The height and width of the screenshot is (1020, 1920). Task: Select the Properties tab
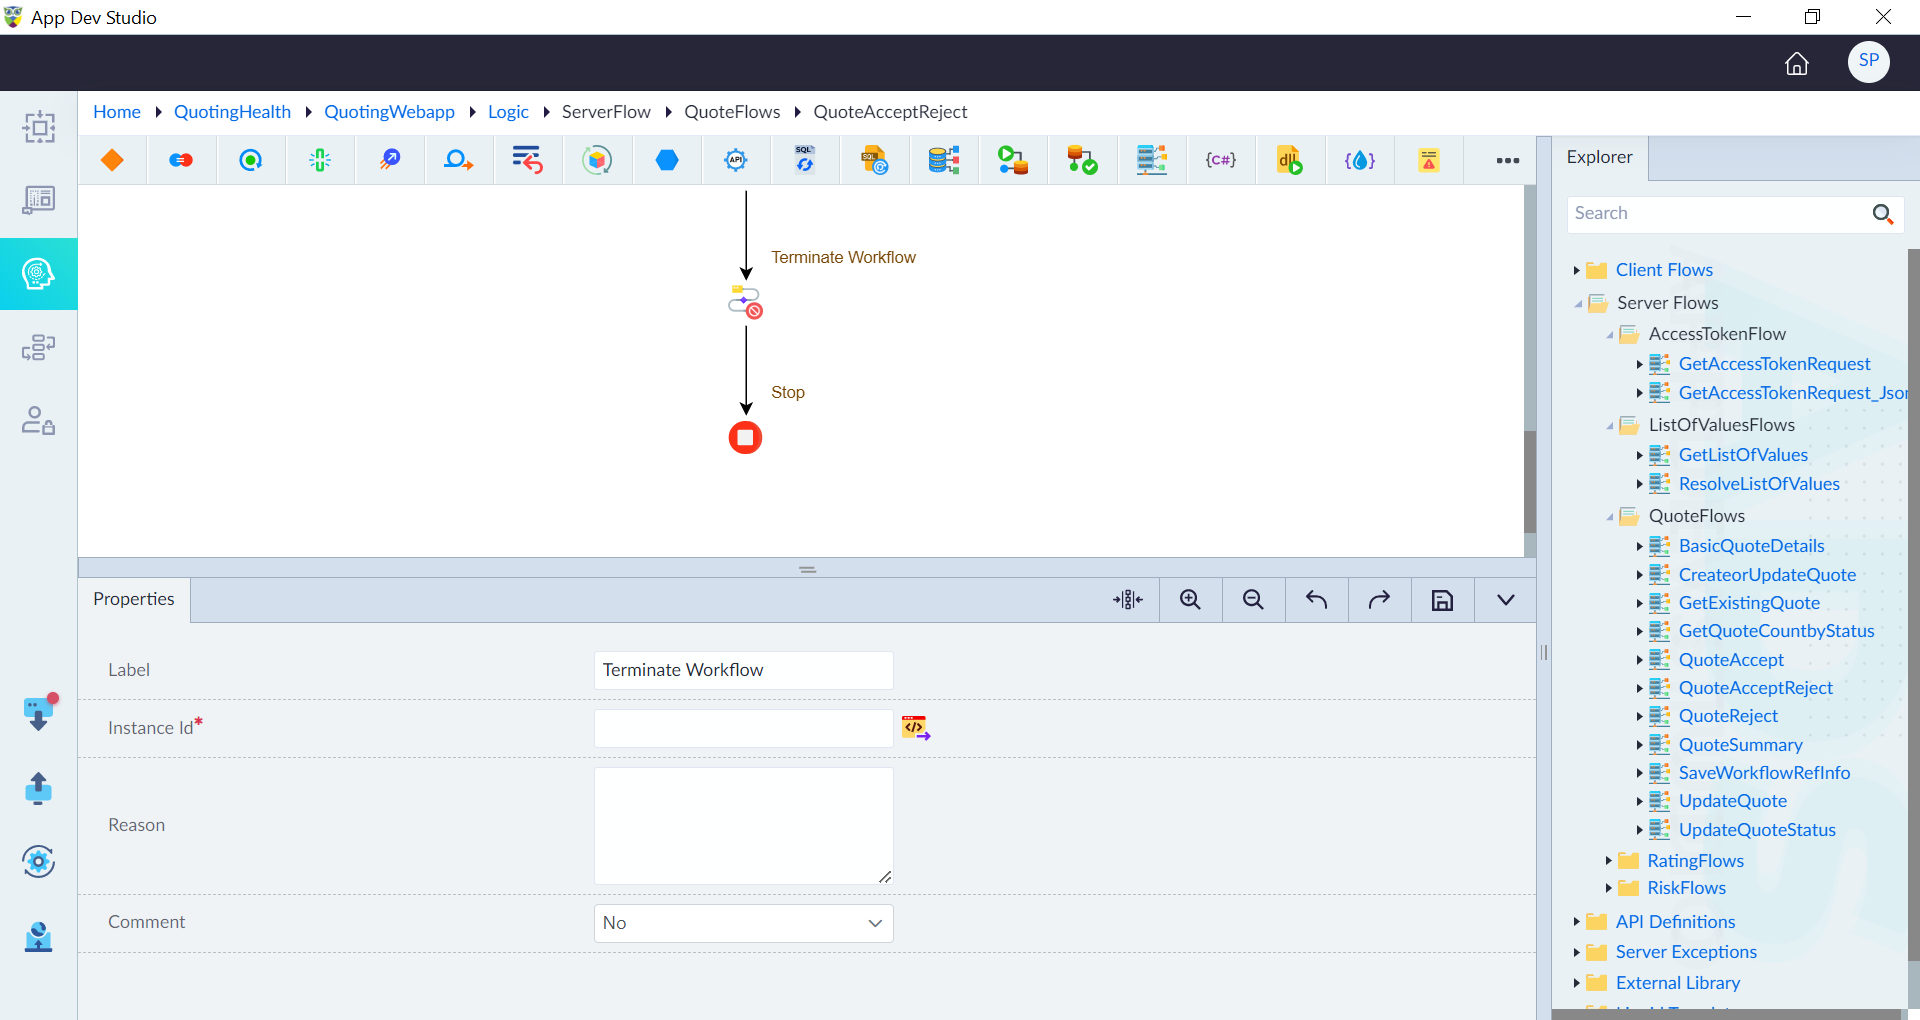(x=134, y=599)
